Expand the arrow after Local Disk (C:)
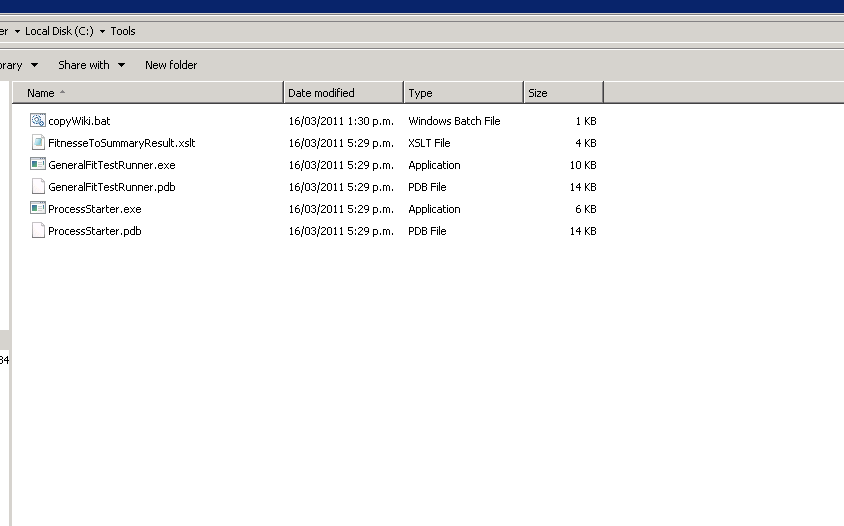The image size is (844, 526). tap(102, 31)
